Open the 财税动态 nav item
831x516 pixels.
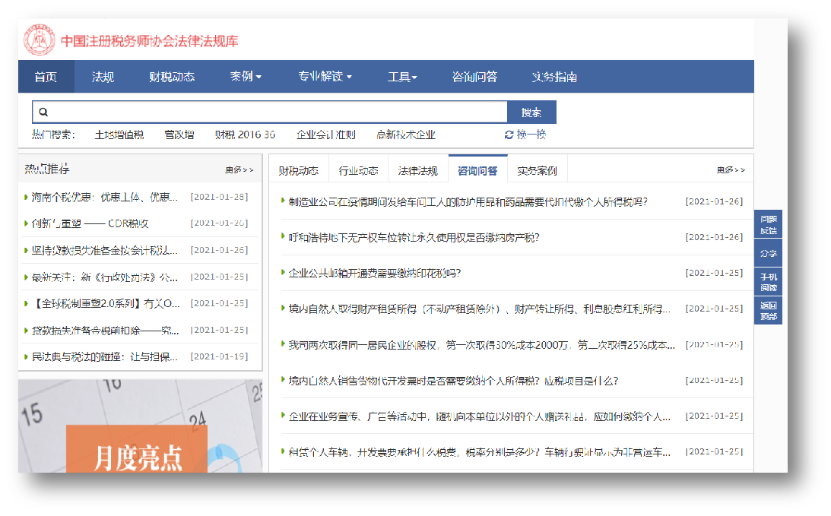coord(172,77)
